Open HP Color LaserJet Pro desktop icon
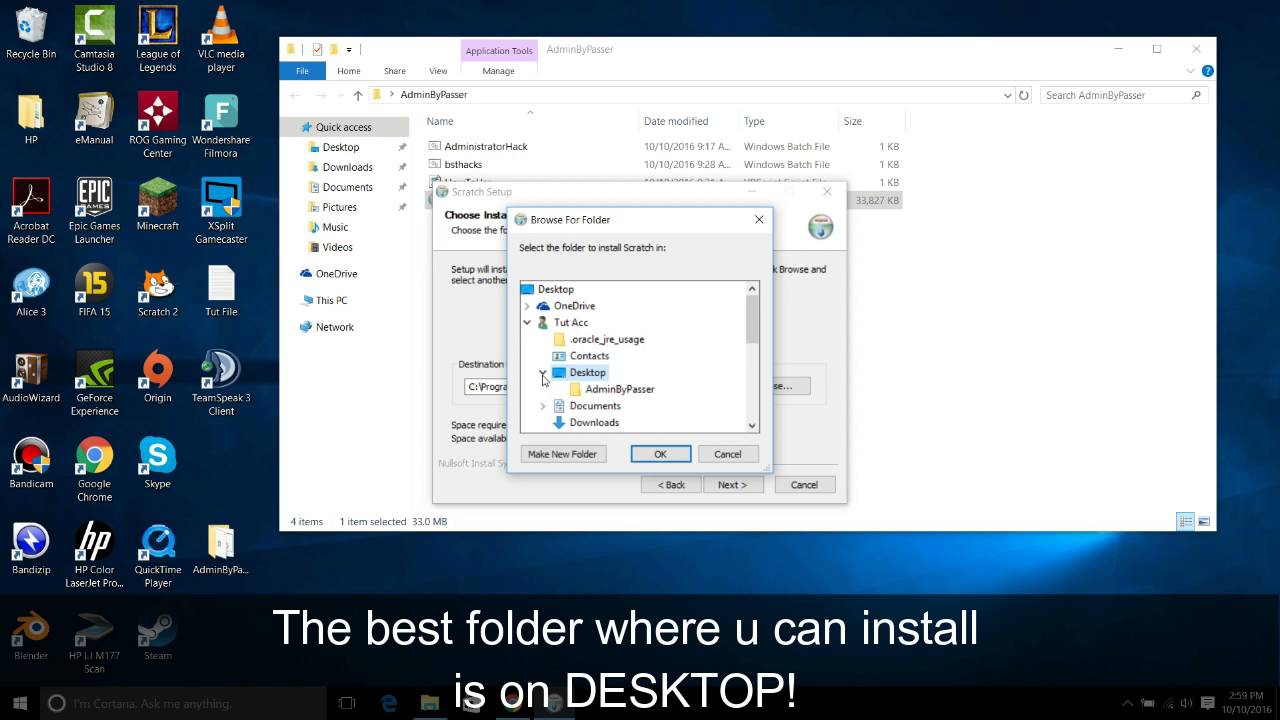This screenshot has width=1280, height=720. pyautogui.click(x=94, y=556)
